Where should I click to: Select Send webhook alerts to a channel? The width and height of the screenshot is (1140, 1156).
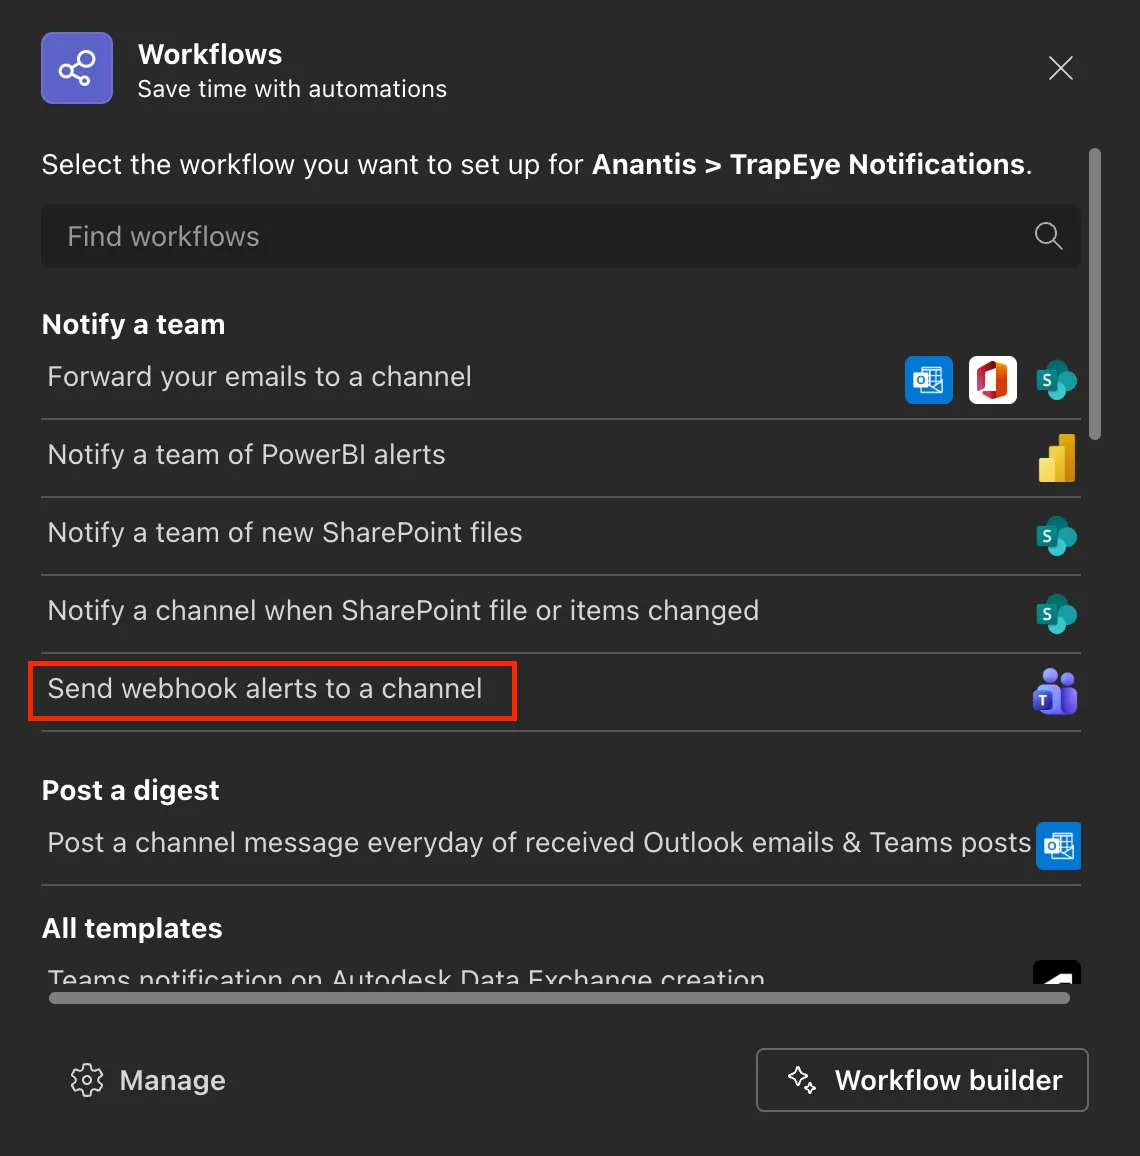tap(265, 689)
